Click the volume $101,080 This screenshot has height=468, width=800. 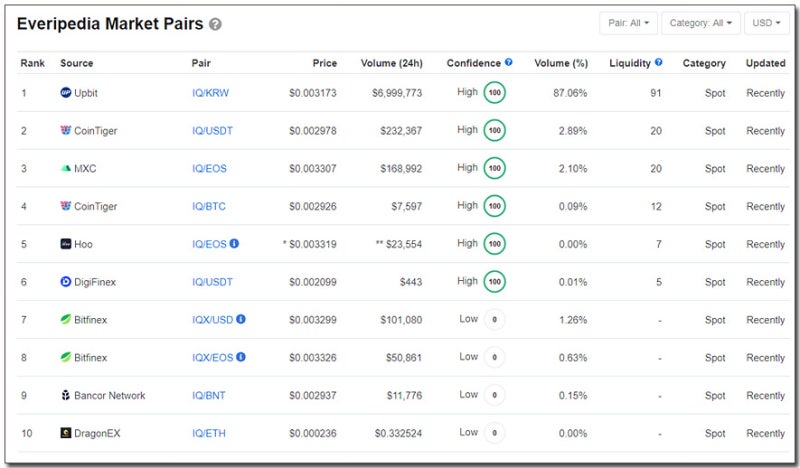tap(401, 319)
